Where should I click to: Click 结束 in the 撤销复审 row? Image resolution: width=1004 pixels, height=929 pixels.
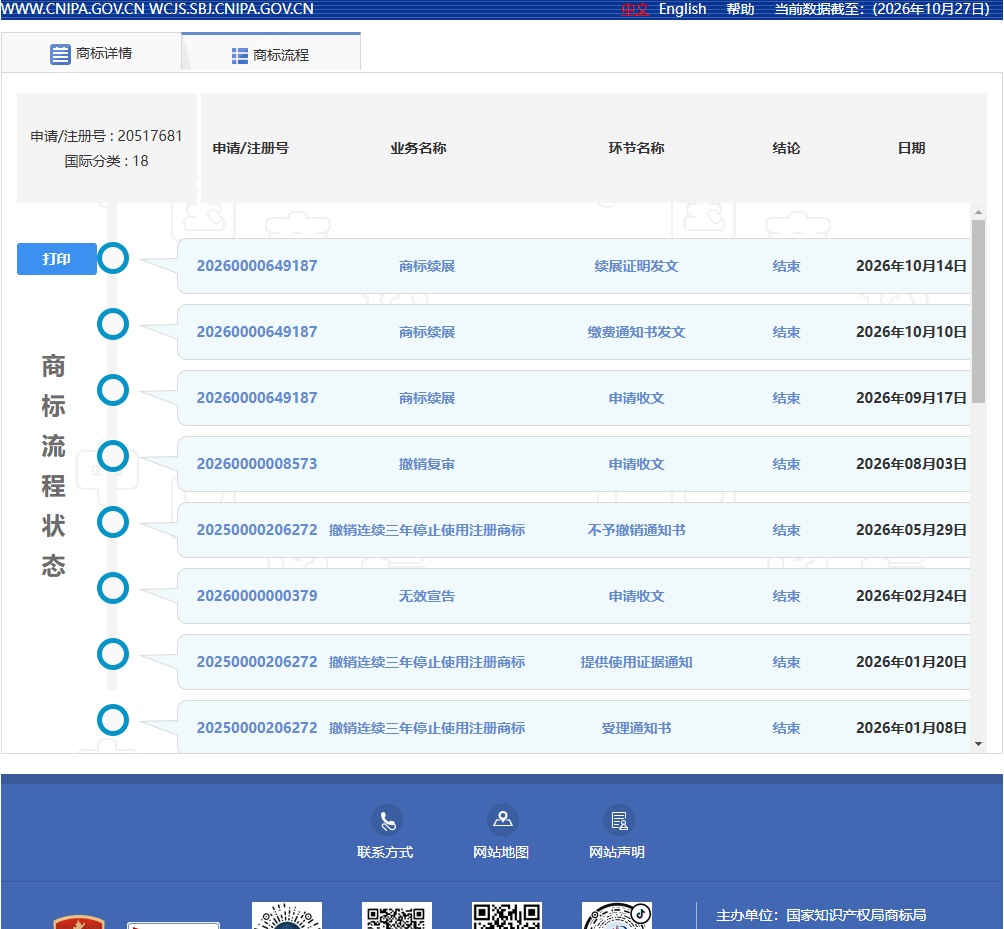click(x=786, y=464)
